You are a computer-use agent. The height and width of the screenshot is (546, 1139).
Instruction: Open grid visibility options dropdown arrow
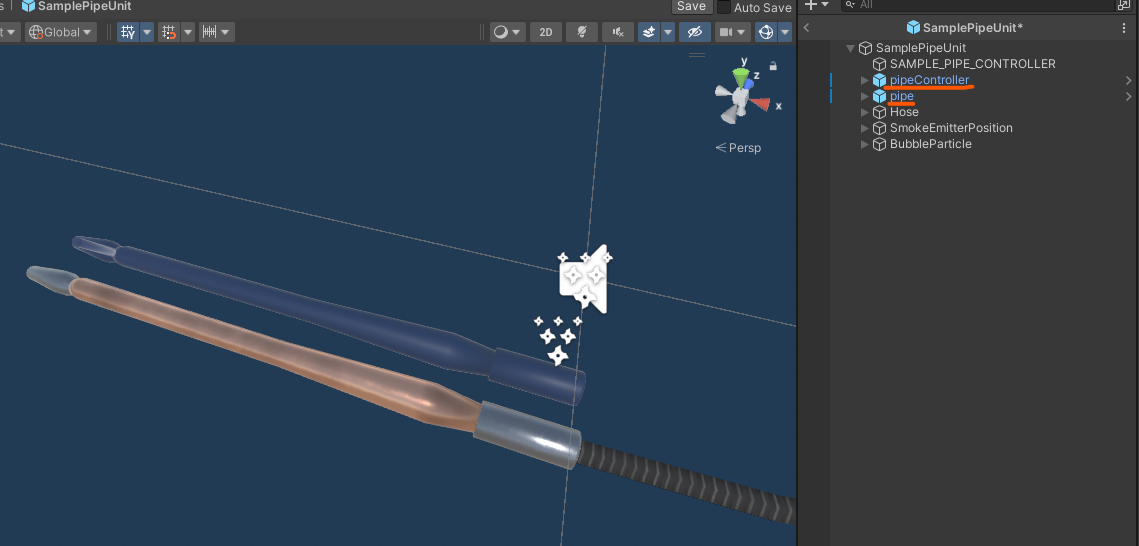point(147,32)
